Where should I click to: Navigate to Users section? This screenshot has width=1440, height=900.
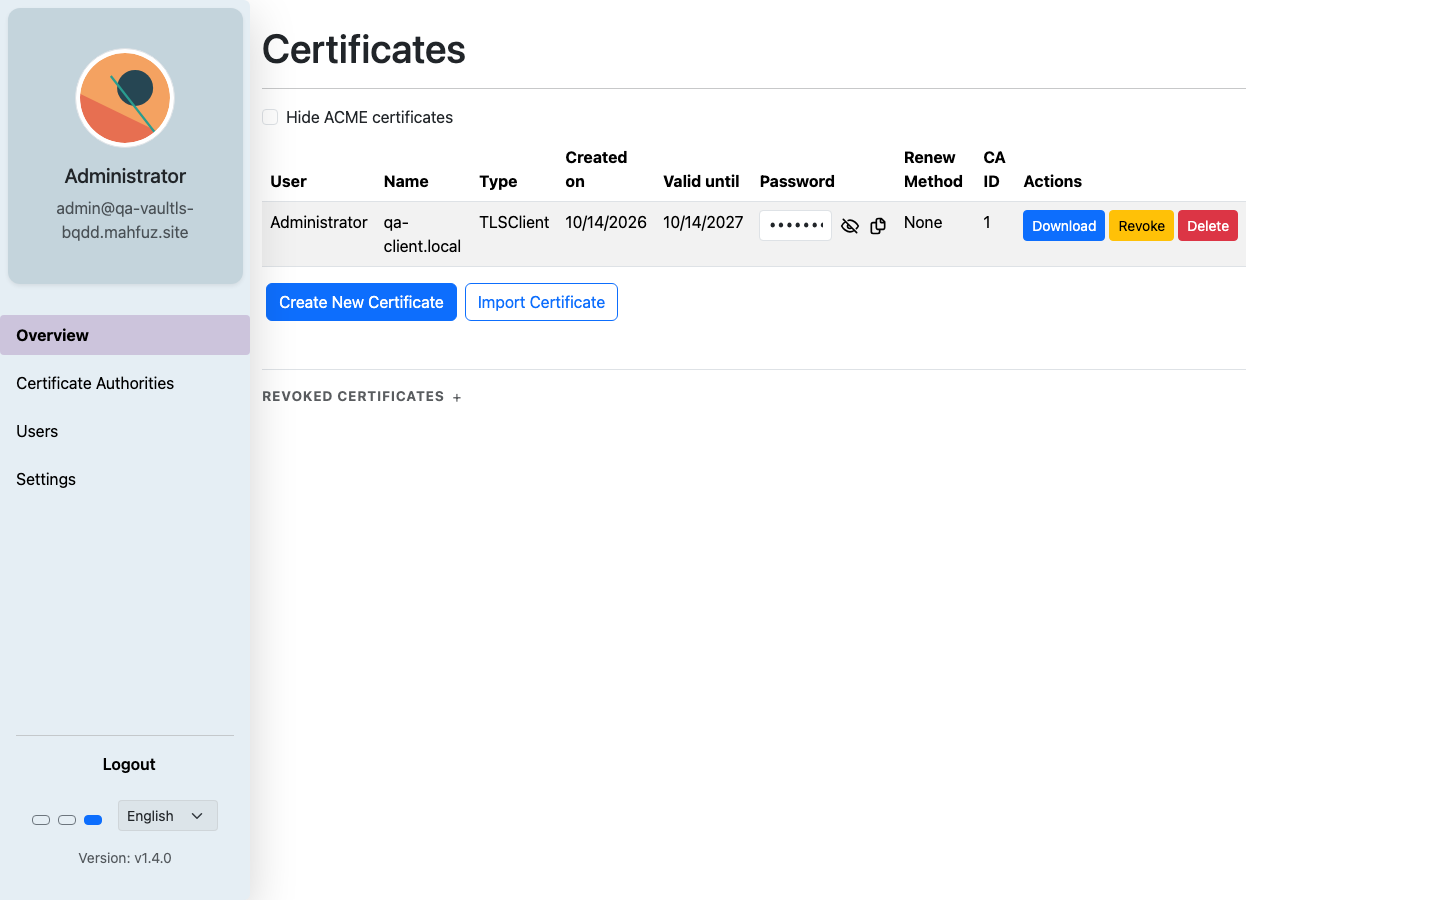(x=125, y=431)
